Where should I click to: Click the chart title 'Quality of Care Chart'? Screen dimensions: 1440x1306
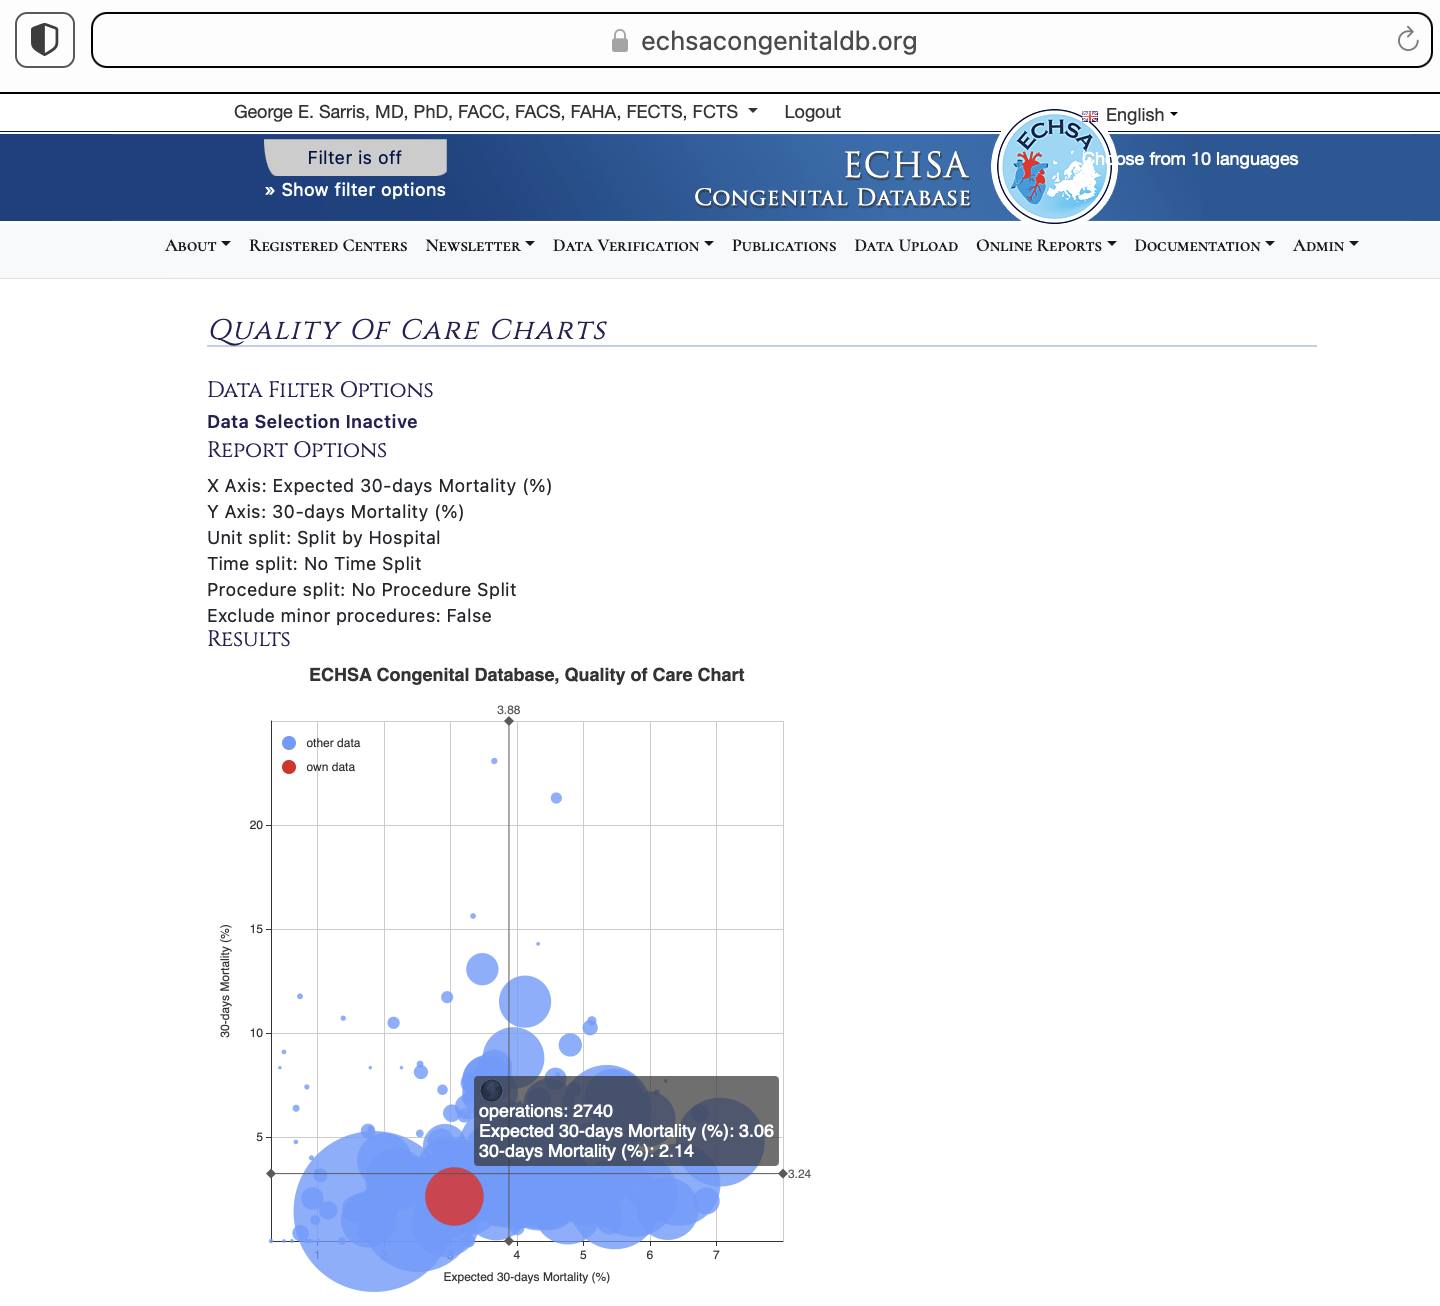point(526,675)
